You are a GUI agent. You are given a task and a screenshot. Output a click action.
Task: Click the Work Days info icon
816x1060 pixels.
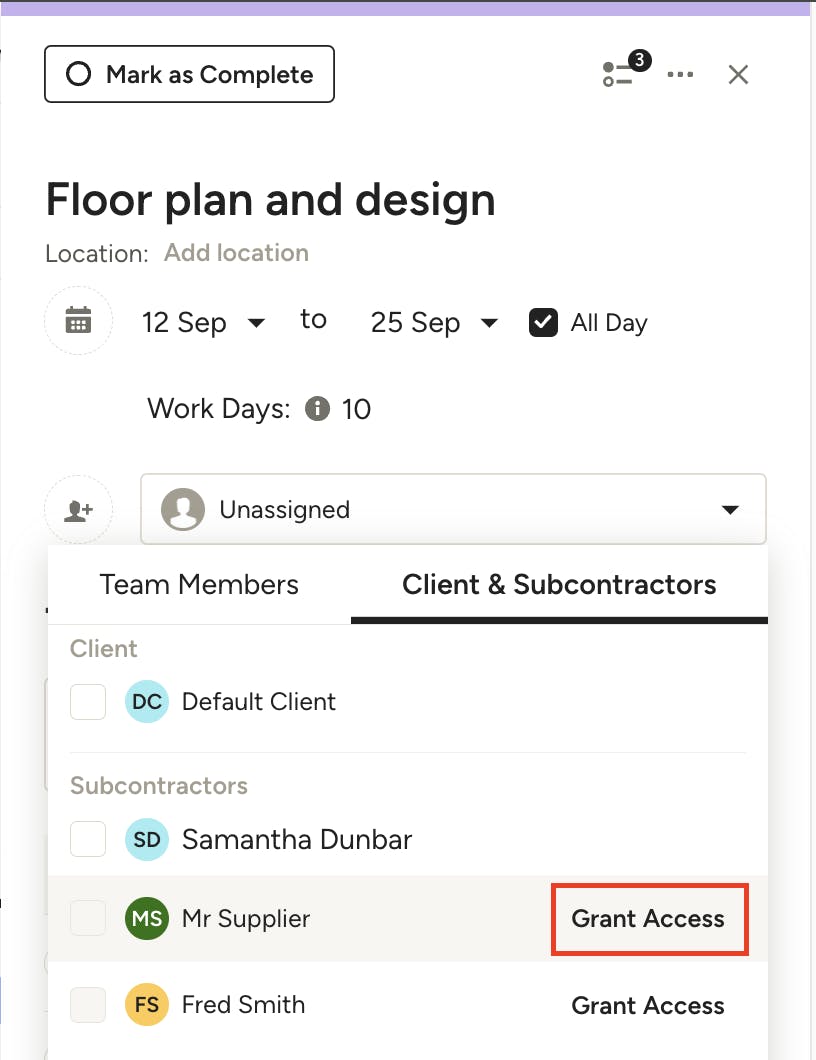coord(317,408)
